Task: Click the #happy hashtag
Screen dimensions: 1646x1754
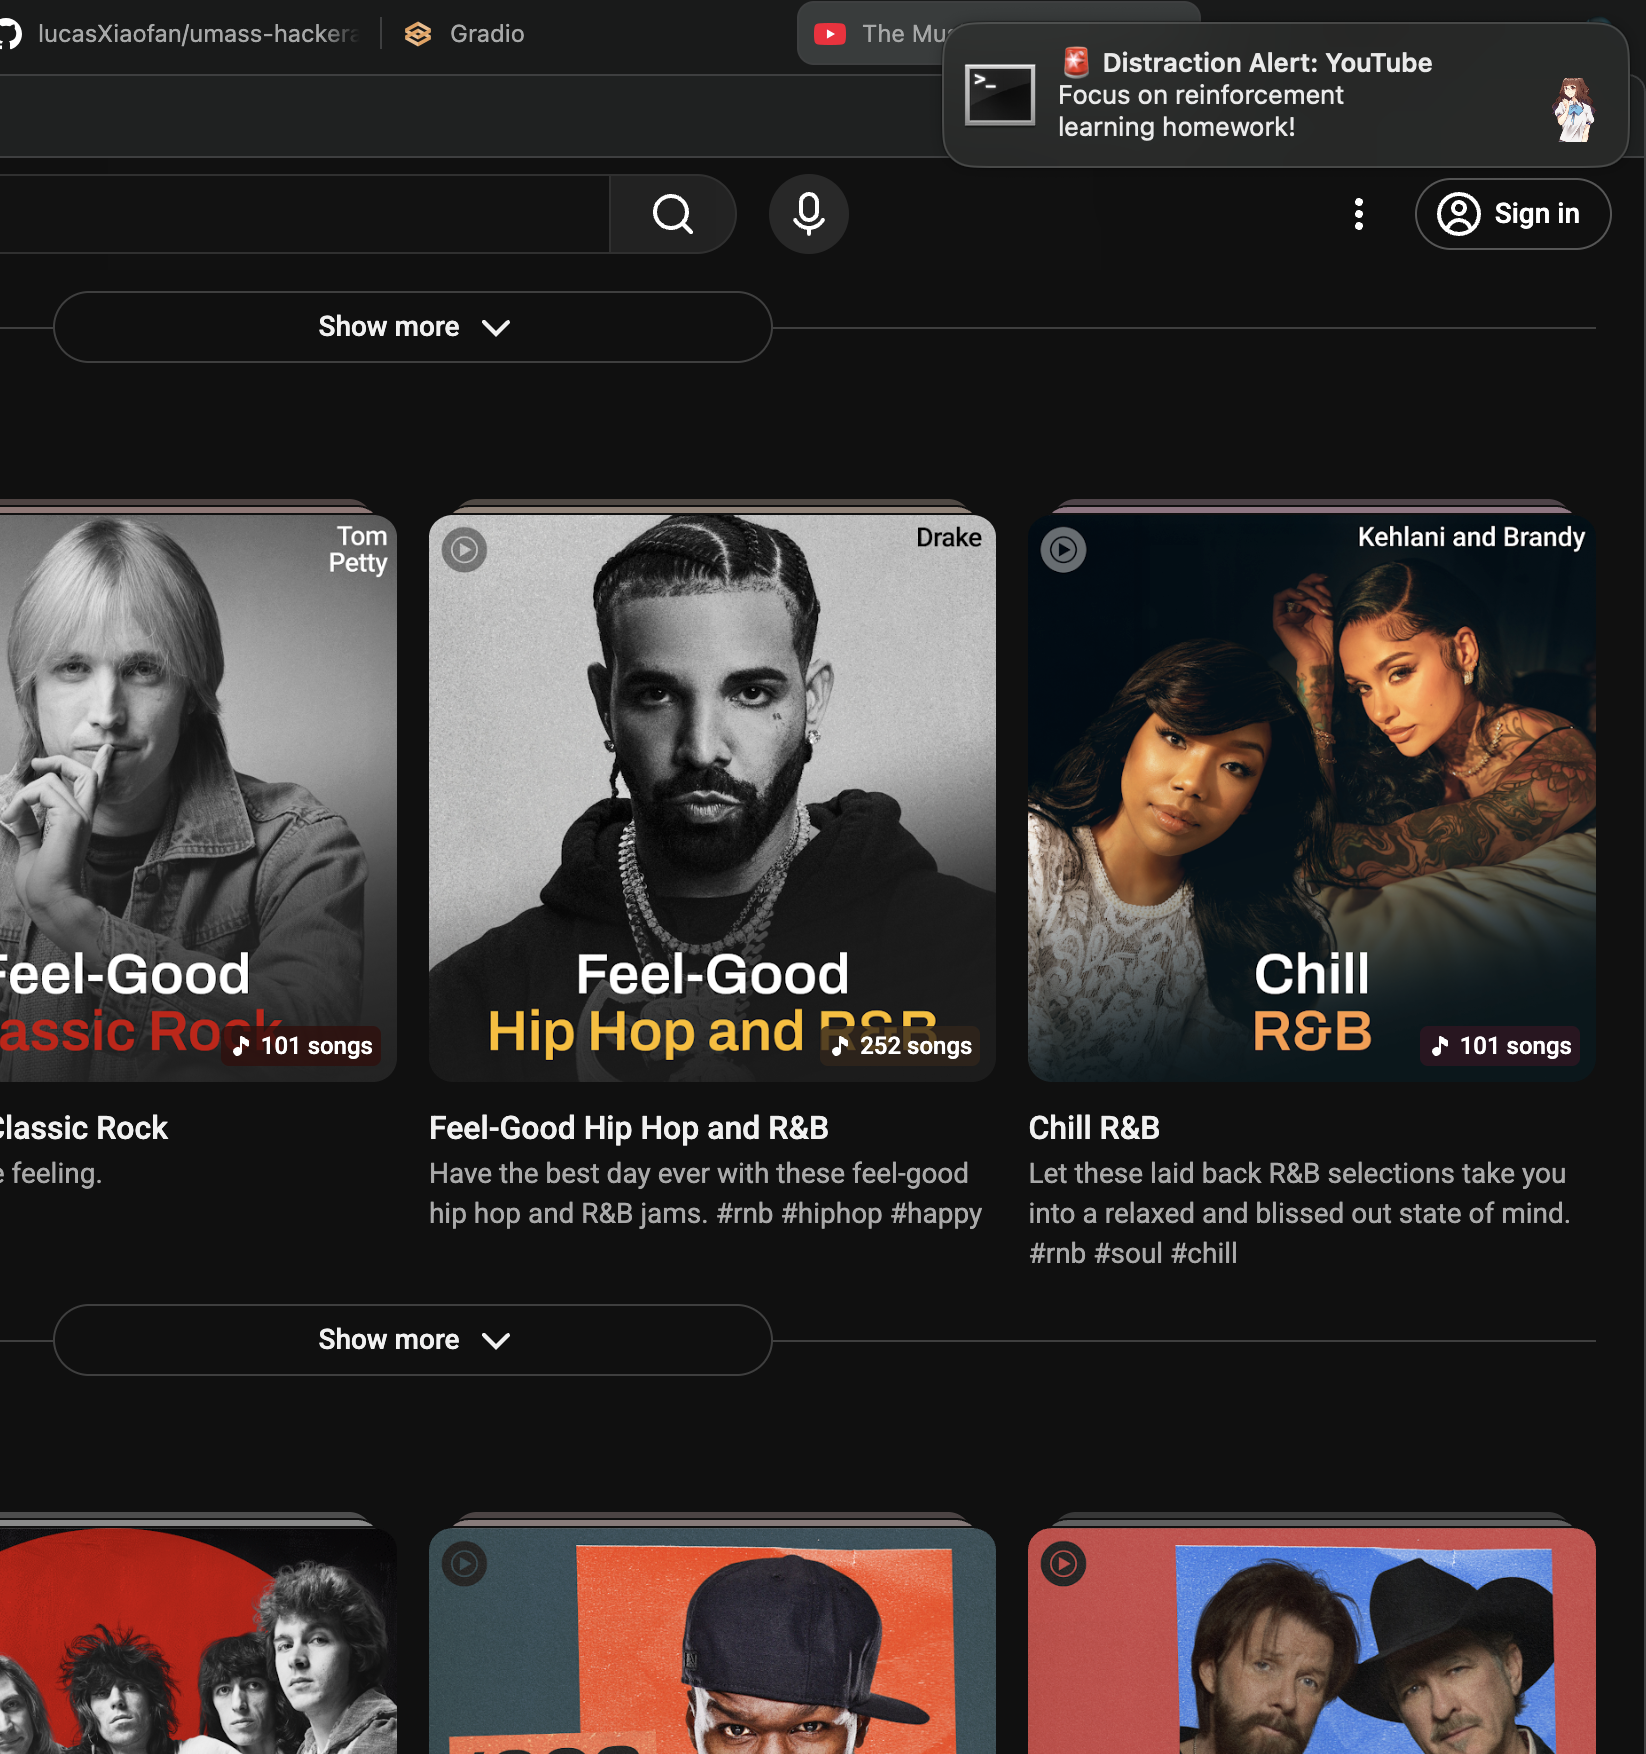Action: point(936,1213)
